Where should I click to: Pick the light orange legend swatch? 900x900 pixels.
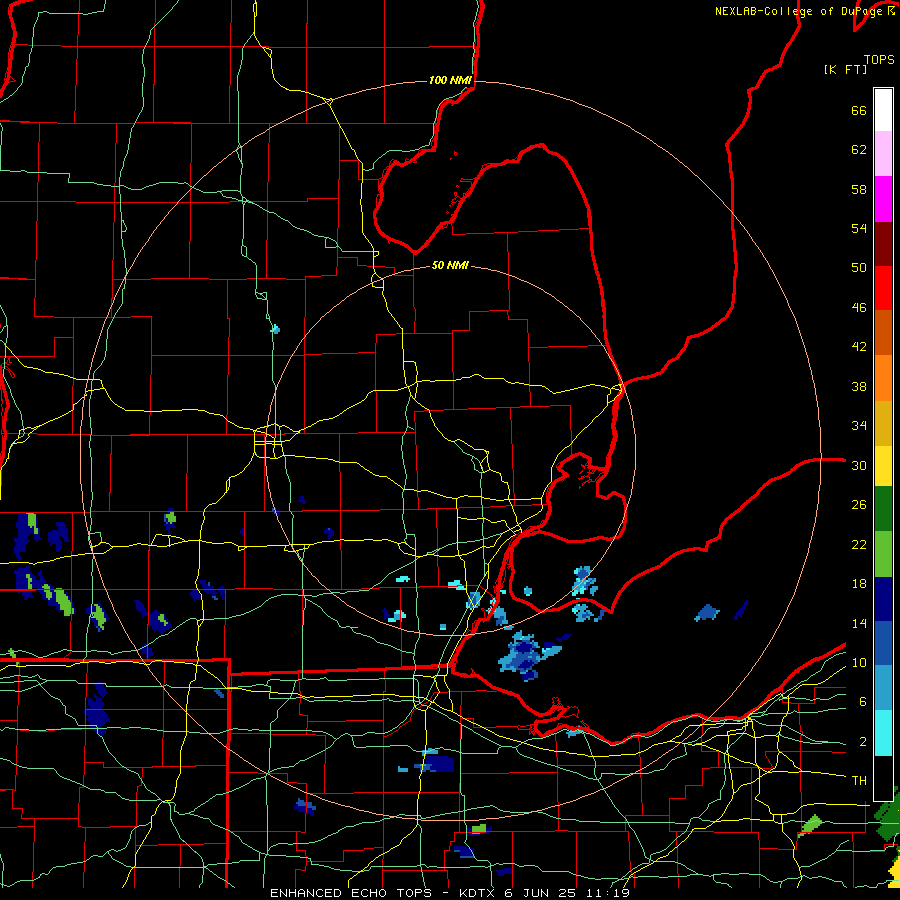click(883, 378)
